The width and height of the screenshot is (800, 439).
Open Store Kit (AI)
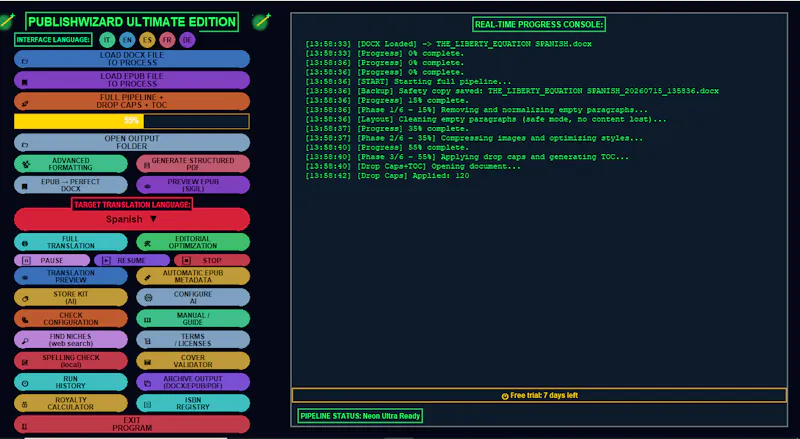point(71,298)
